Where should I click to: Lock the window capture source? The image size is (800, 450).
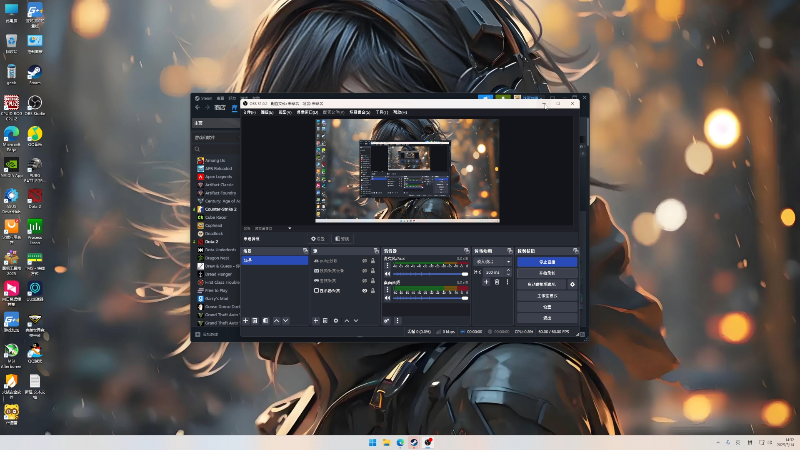click(373, 271)
